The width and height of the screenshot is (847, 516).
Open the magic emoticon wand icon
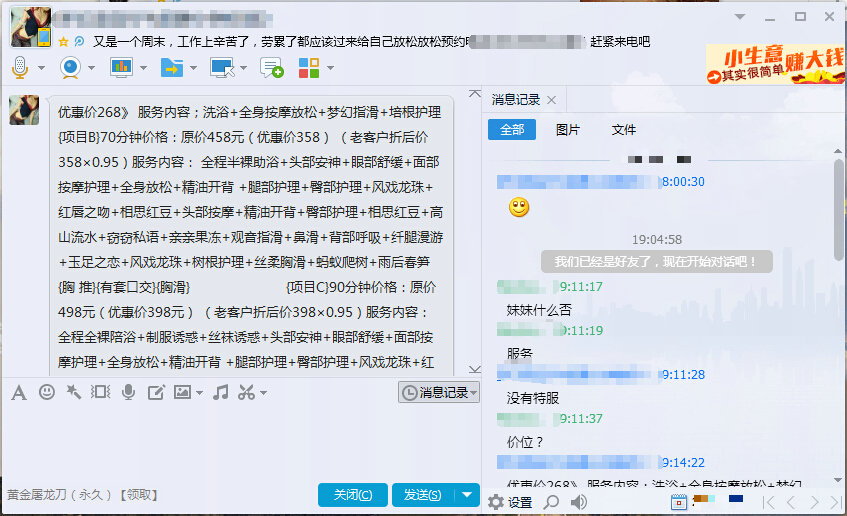pyautogui.click(x=73, y=392)
